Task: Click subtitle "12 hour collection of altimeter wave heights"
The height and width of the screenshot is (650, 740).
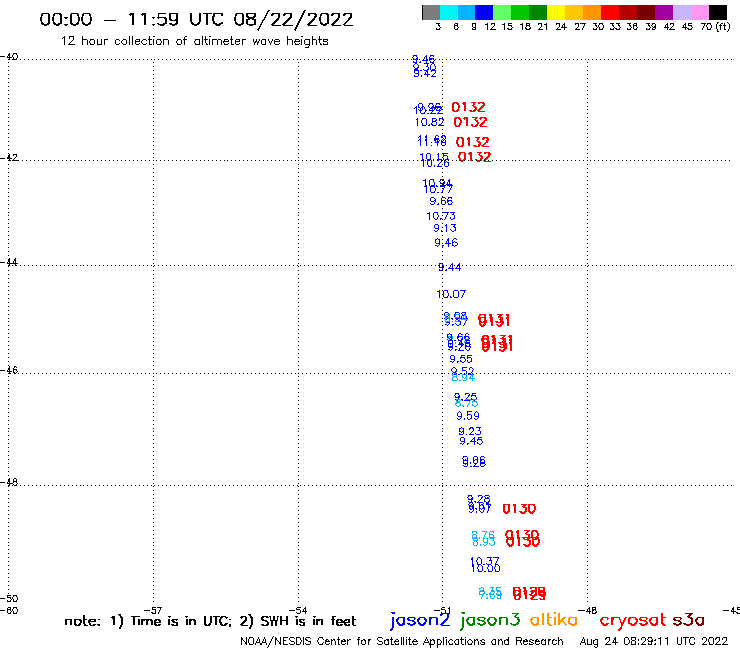Action: (194, 41)
